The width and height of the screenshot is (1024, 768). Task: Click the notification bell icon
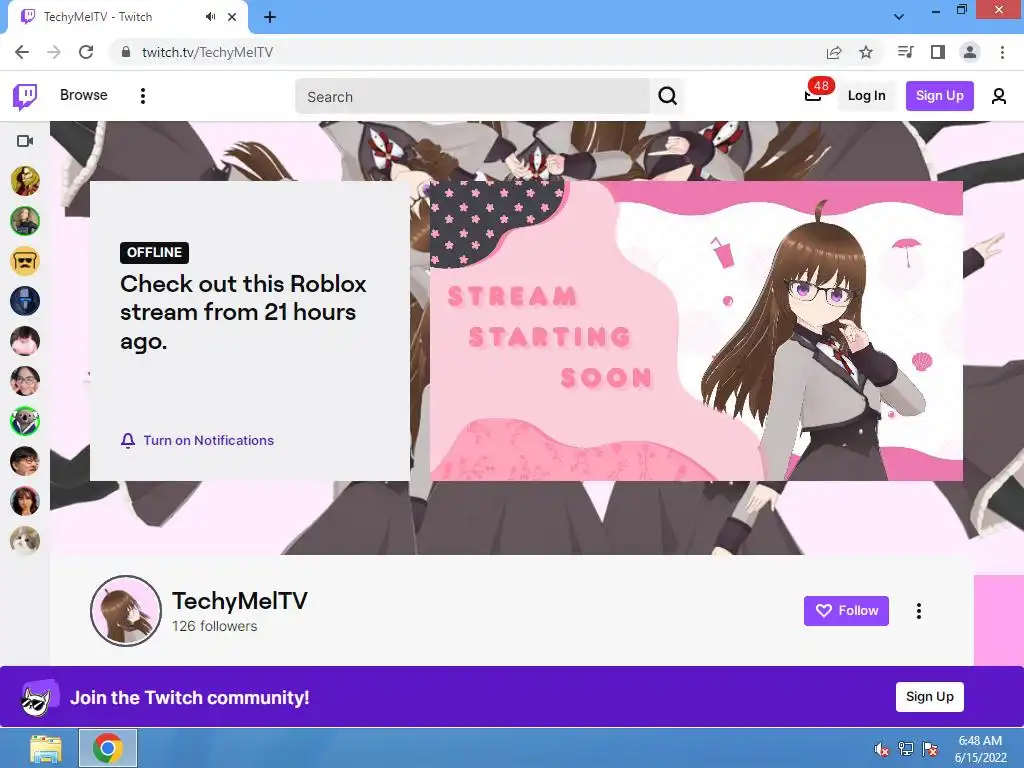point(128,441)
